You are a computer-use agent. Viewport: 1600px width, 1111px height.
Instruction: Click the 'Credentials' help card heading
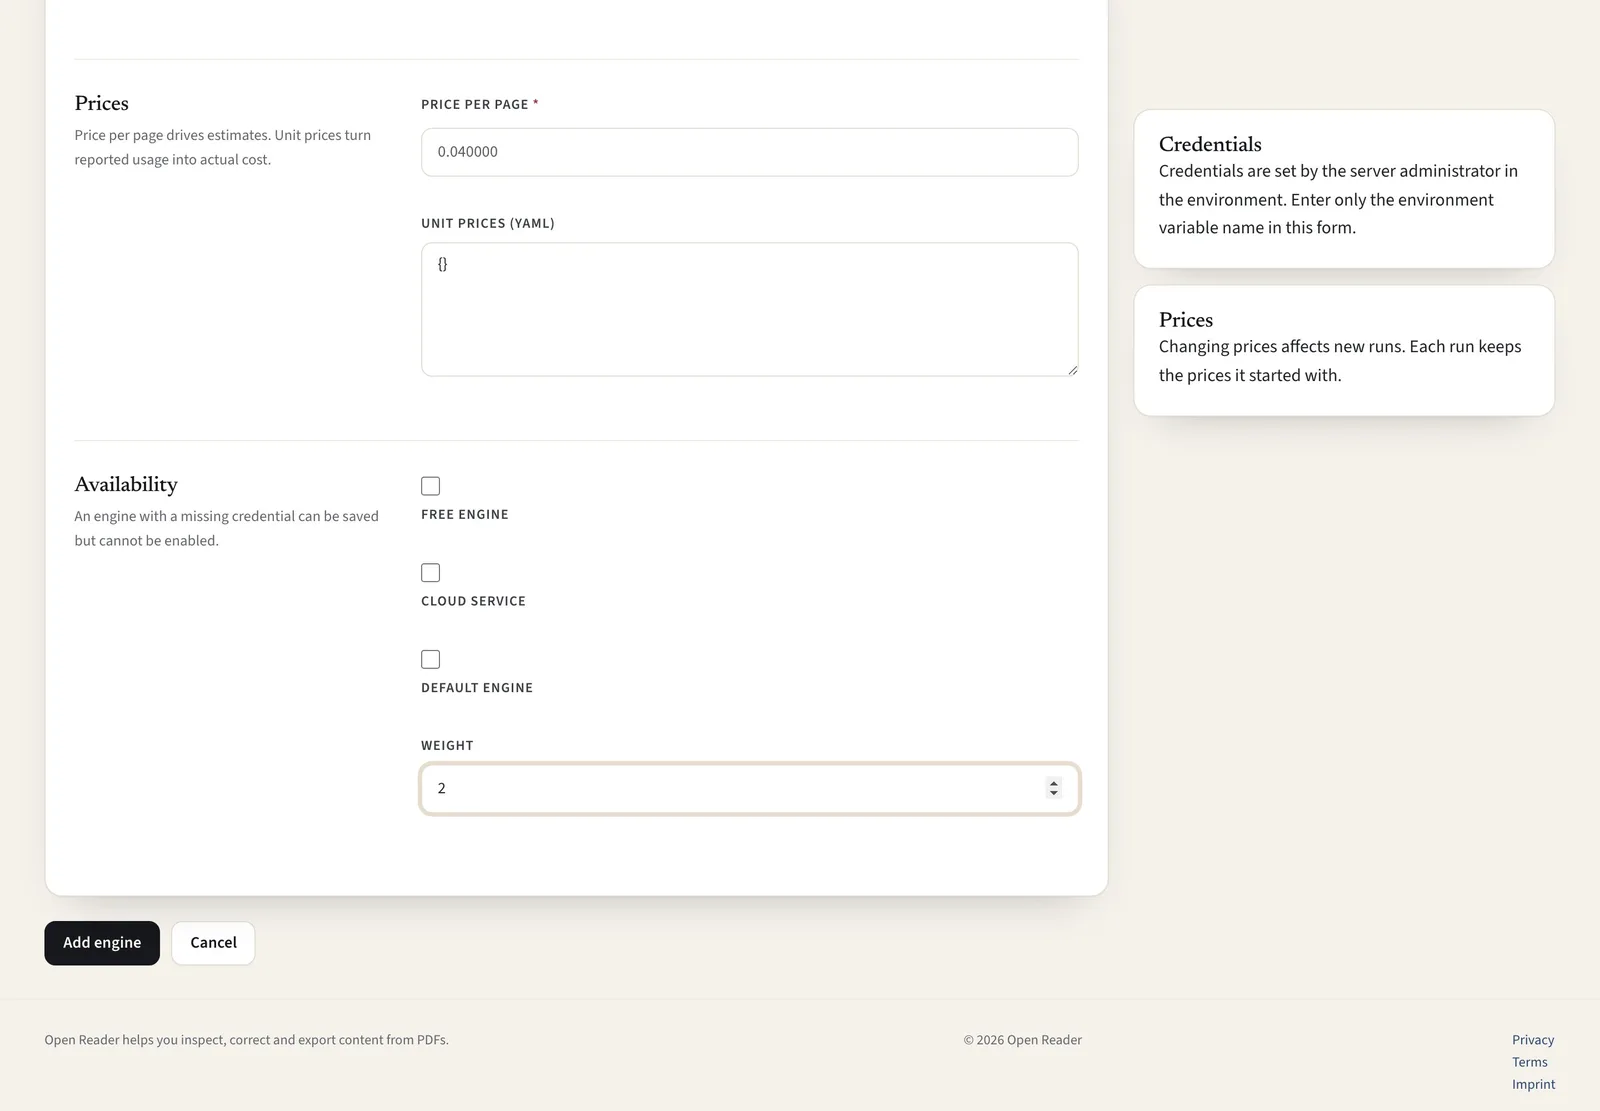pos(1210,144)
